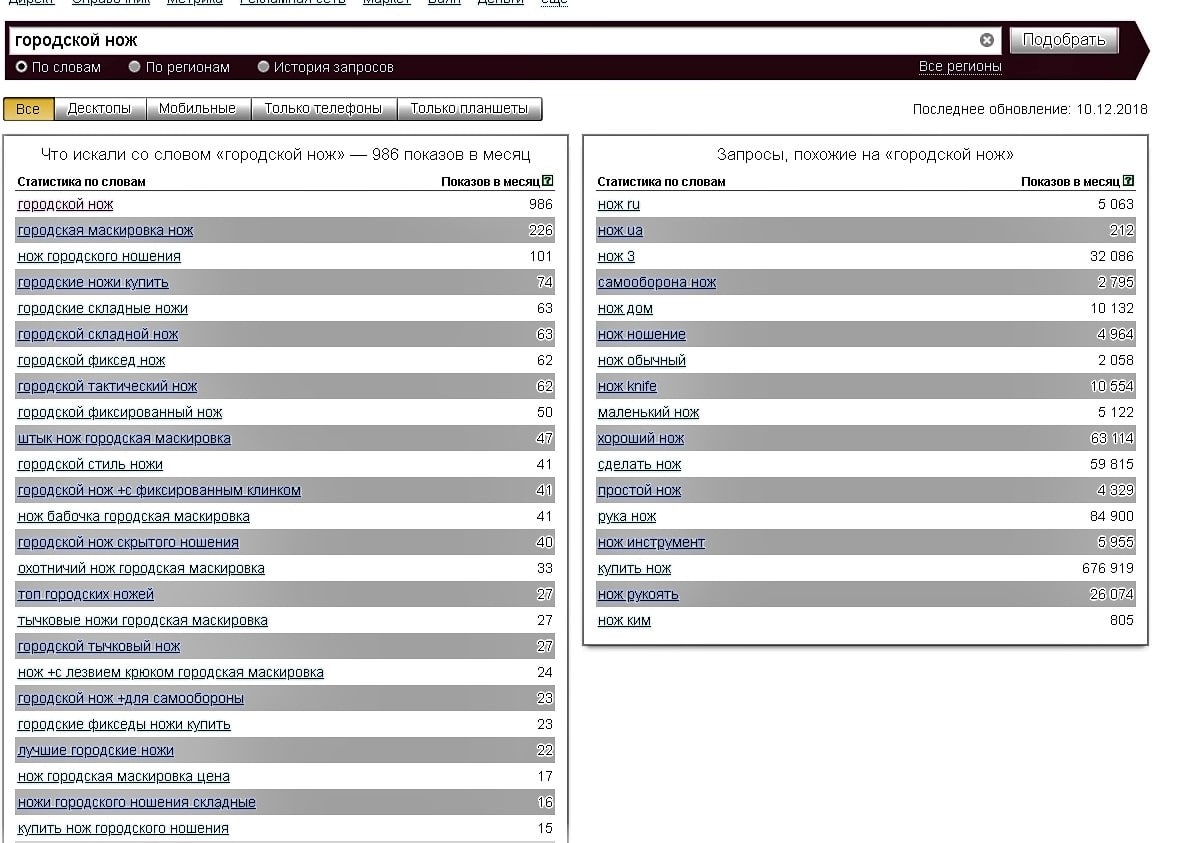The height and width of the screenshot is (843, 1184).
Task: Open the 'маленький нож' similar query
Action: 649,412
